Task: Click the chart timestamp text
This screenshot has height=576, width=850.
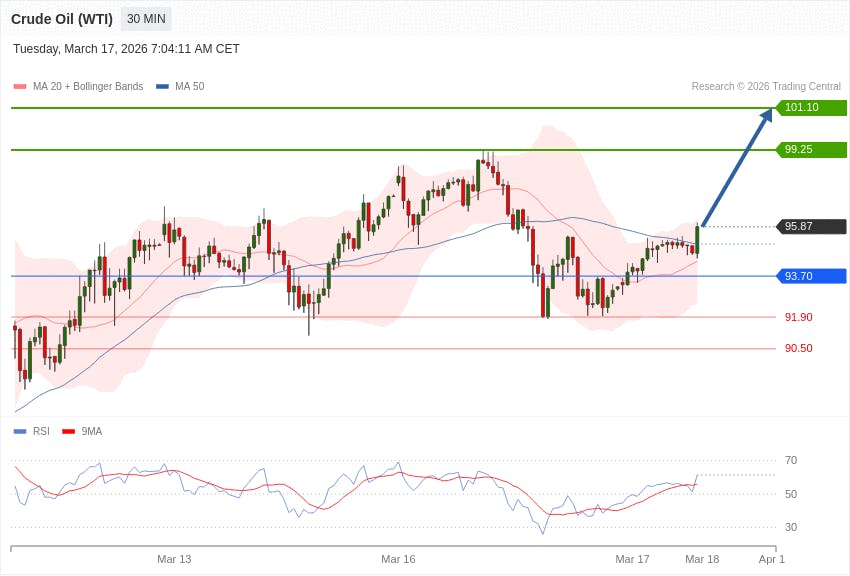Action: coord(126,49)
